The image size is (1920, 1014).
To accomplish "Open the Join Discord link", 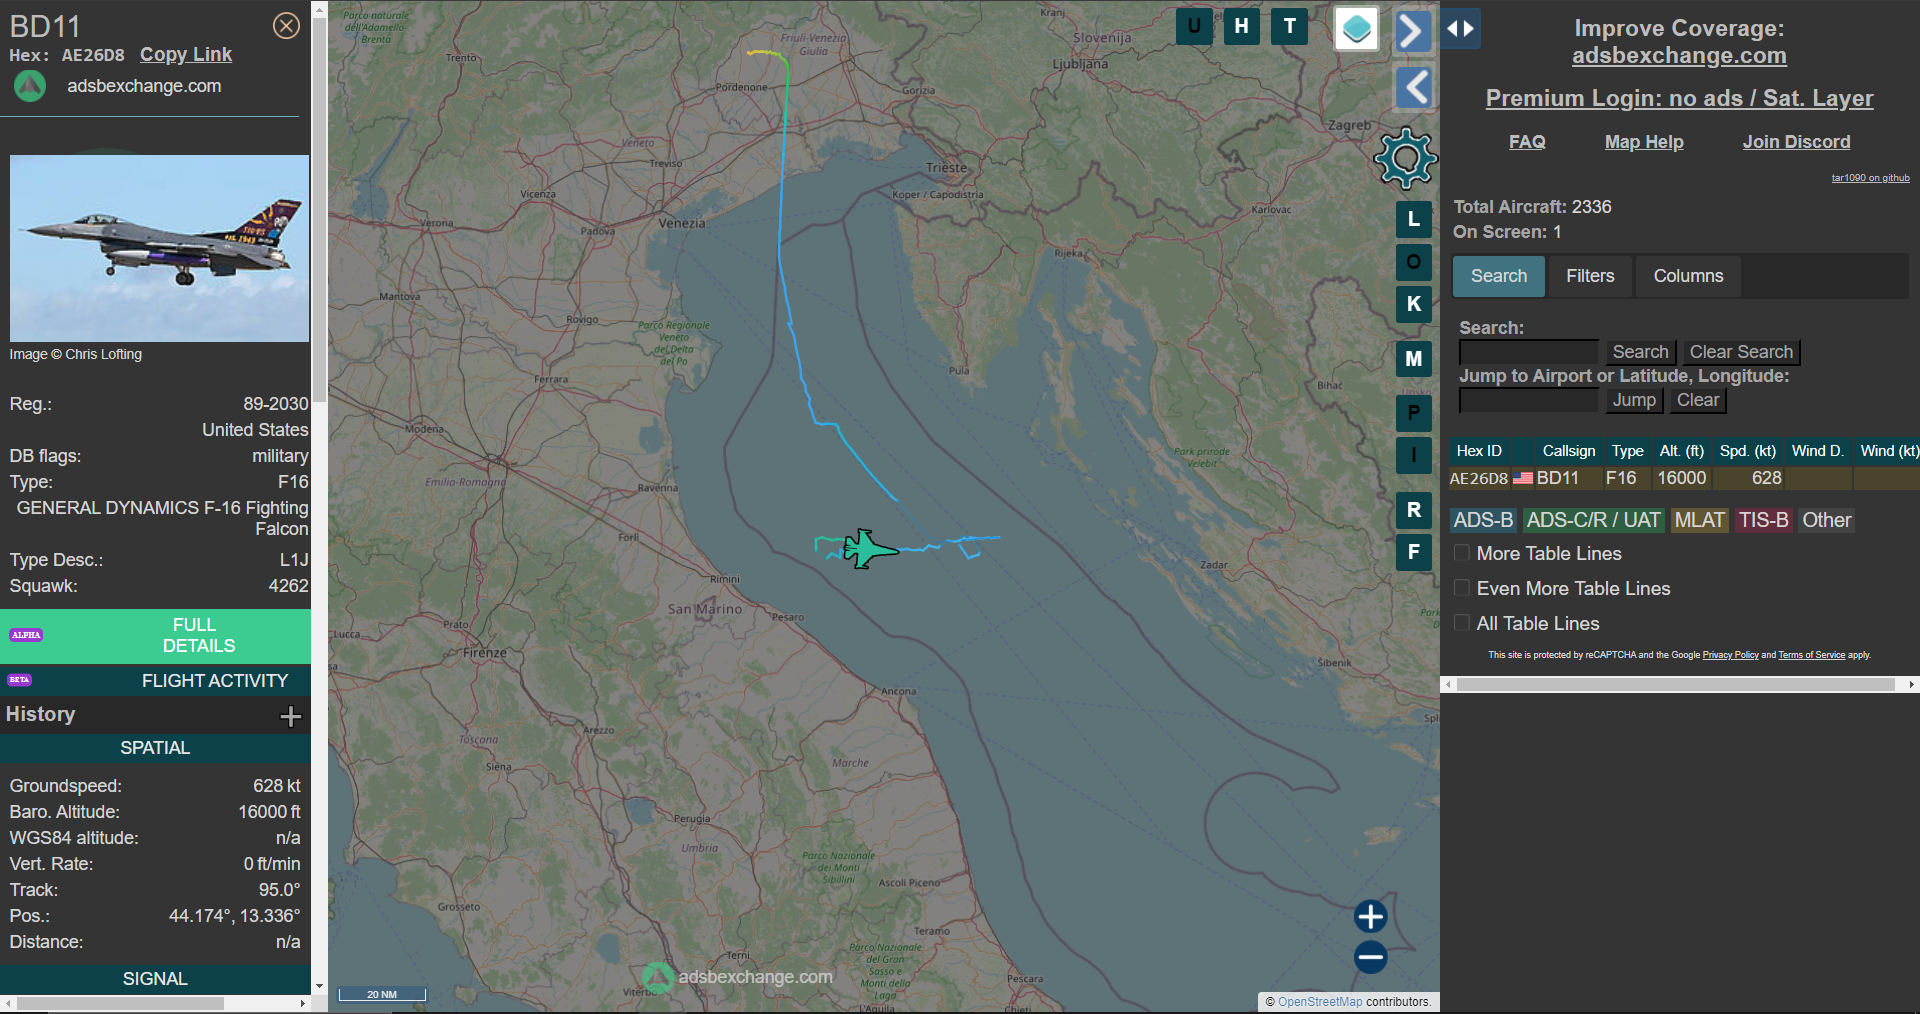I will (1796, 142).
